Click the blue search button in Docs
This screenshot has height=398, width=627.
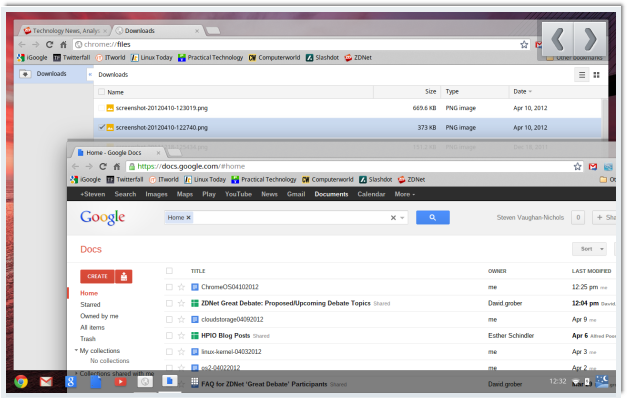433,218
